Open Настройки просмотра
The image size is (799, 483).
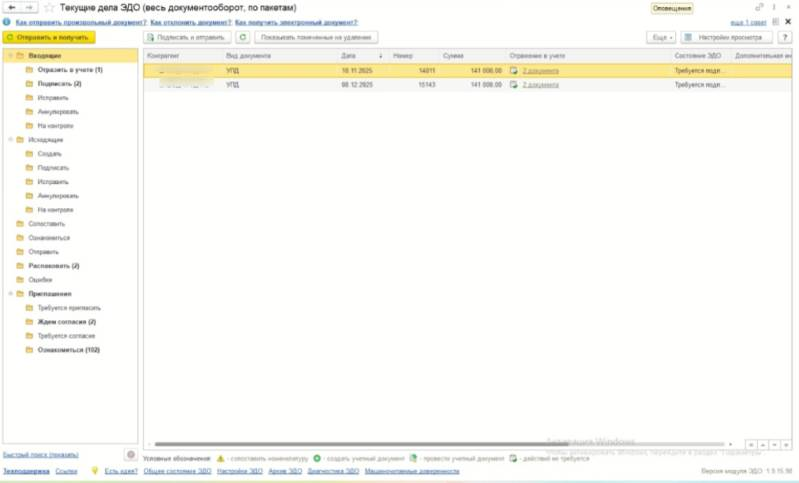tap(726, 37)
